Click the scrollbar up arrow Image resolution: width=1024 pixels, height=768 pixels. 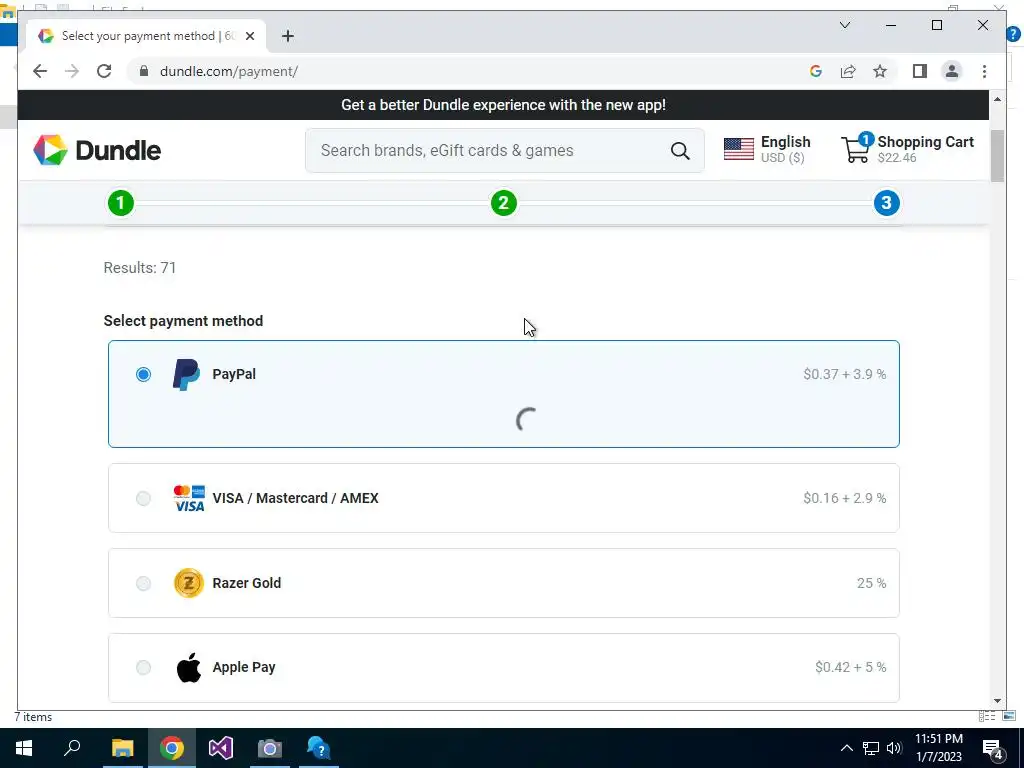(997, 99)
